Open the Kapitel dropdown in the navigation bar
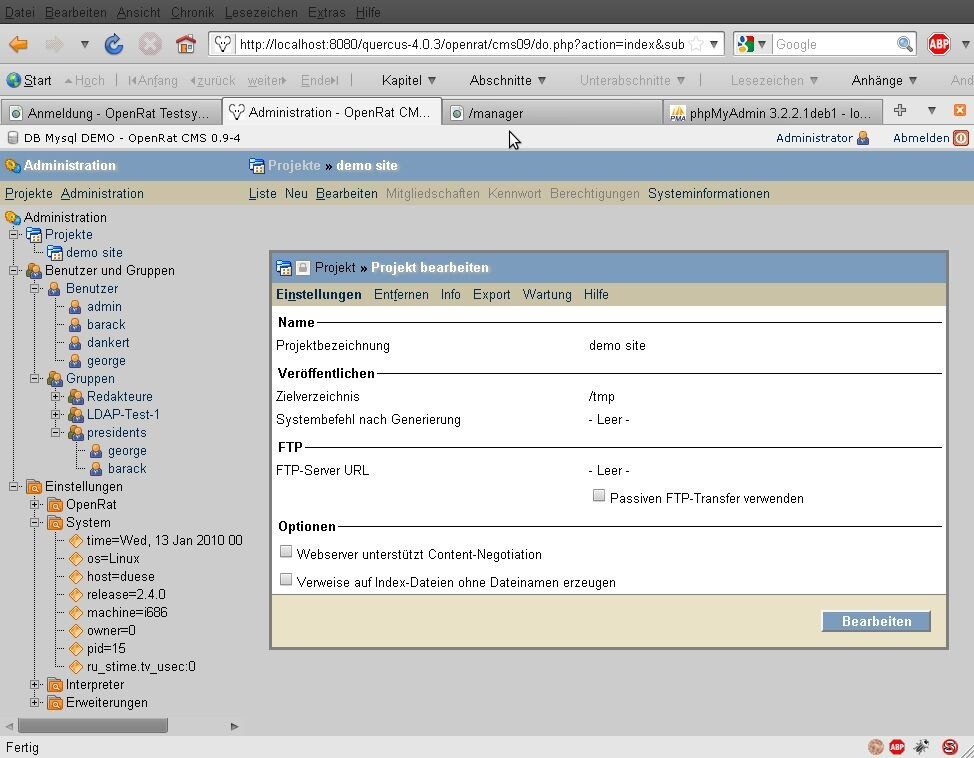Image resolution: width=974 pixels, height=758 pixels. [x=409, y=80]
